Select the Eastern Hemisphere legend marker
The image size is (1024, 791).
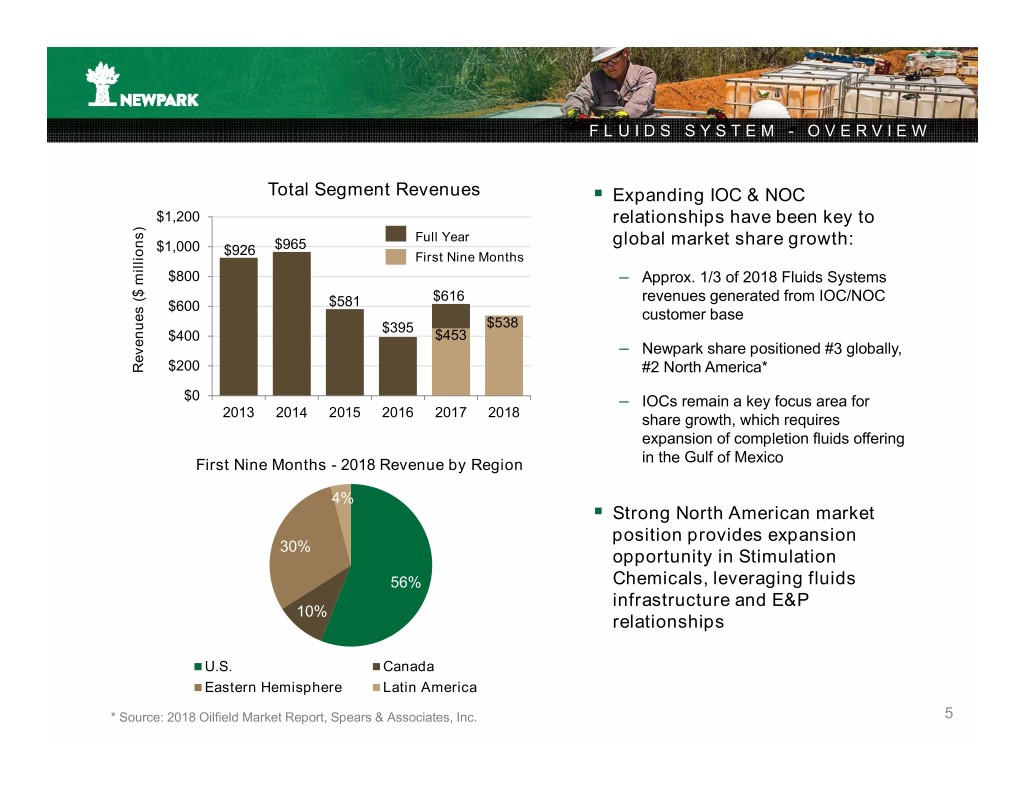click(200, 687)
